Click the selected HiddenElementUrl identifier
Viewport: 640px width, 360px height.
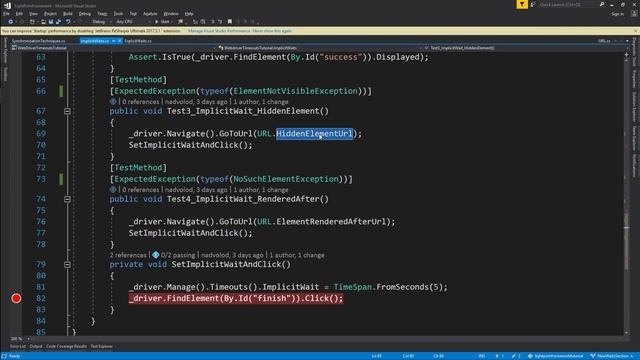314,133
